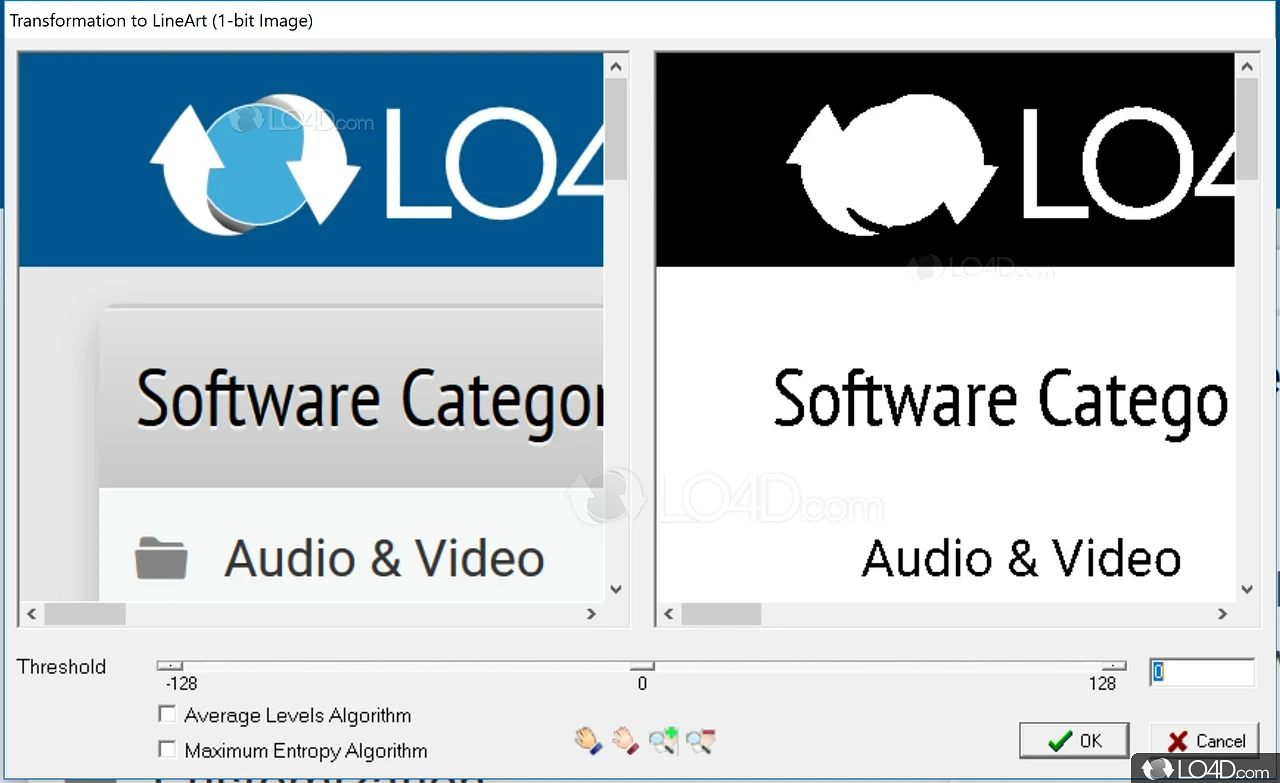The width and height of the screenshot is (1280, 783).
Task: Select the blue-cuffed hand pan tool
Action: (x=587, y=741)
